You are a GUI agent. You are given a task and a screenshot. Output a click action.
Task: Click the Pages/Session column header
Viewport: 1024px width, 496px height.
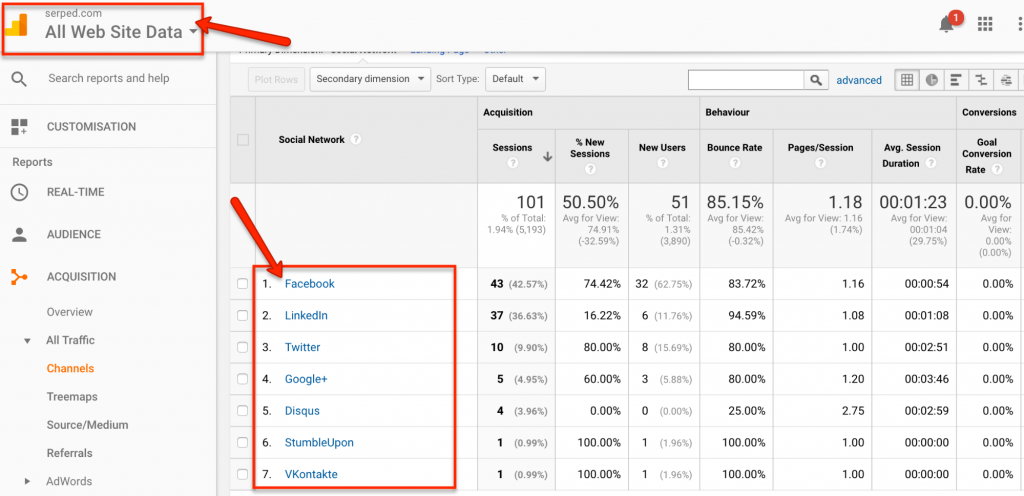tap(821, 148)
